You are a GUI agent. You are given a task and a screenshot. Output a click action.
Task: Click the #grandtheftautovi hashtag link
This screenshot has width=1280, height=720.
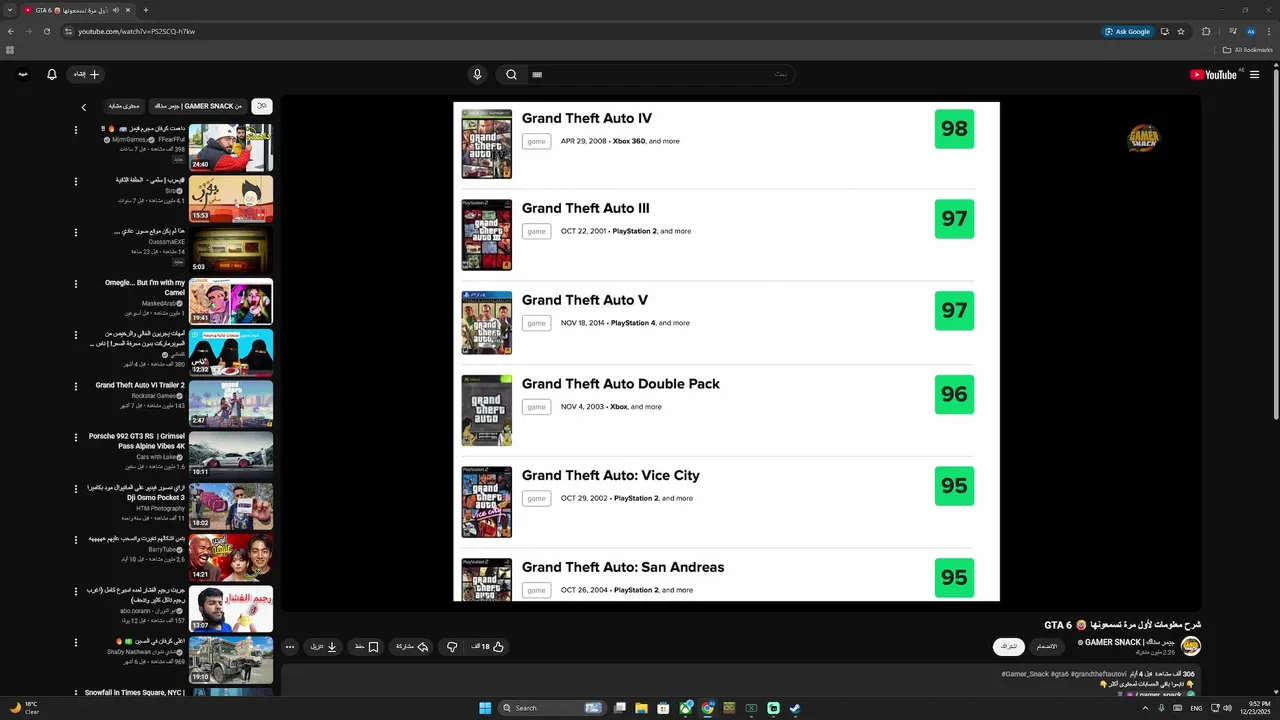tap(1100, 674)
